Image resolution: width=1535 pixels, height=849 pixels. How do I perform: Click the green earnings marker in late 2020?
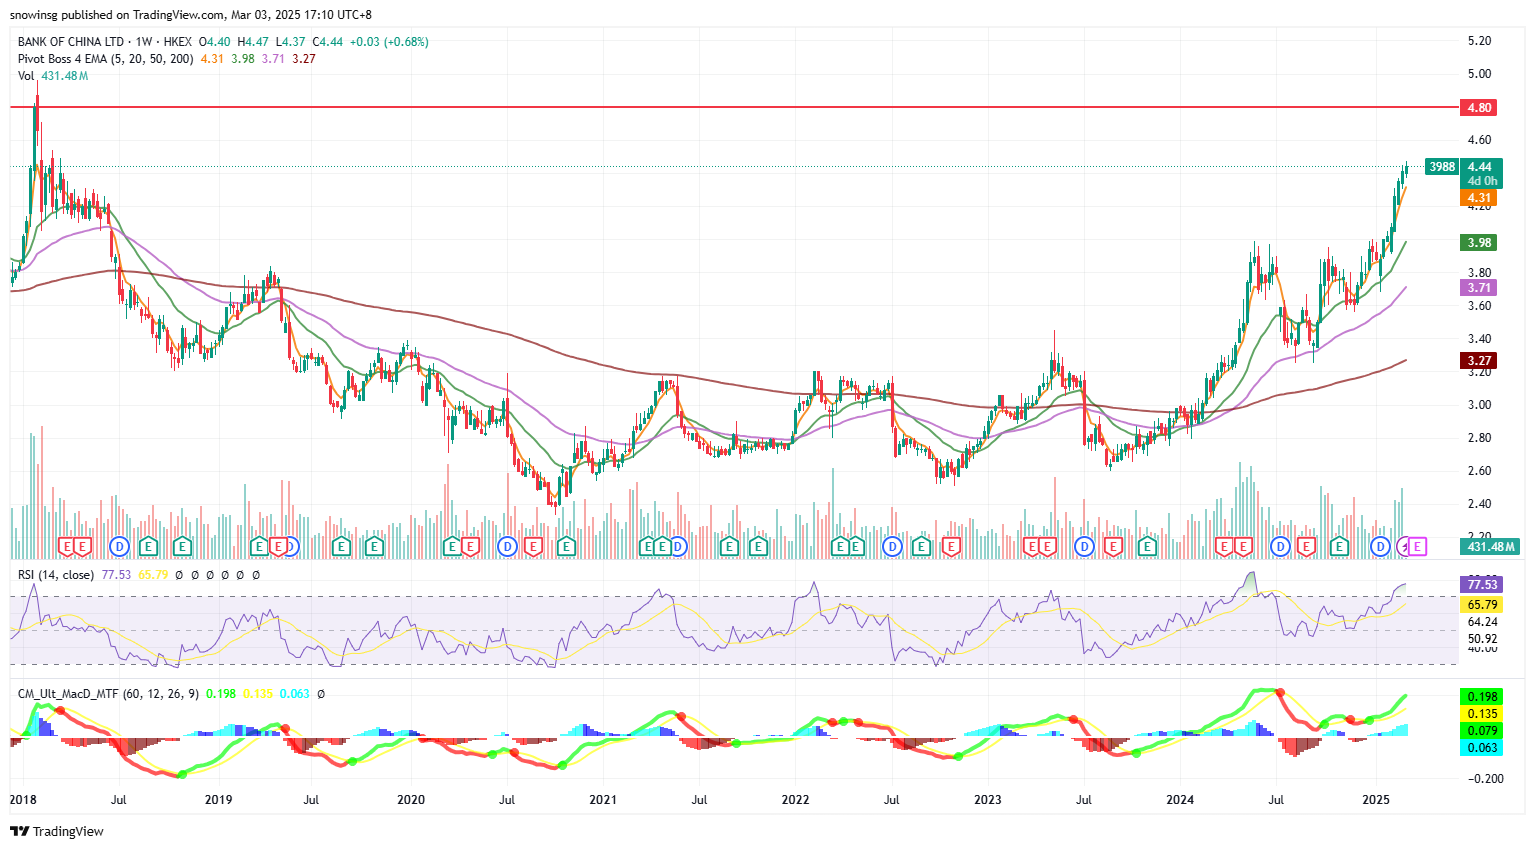566,546
